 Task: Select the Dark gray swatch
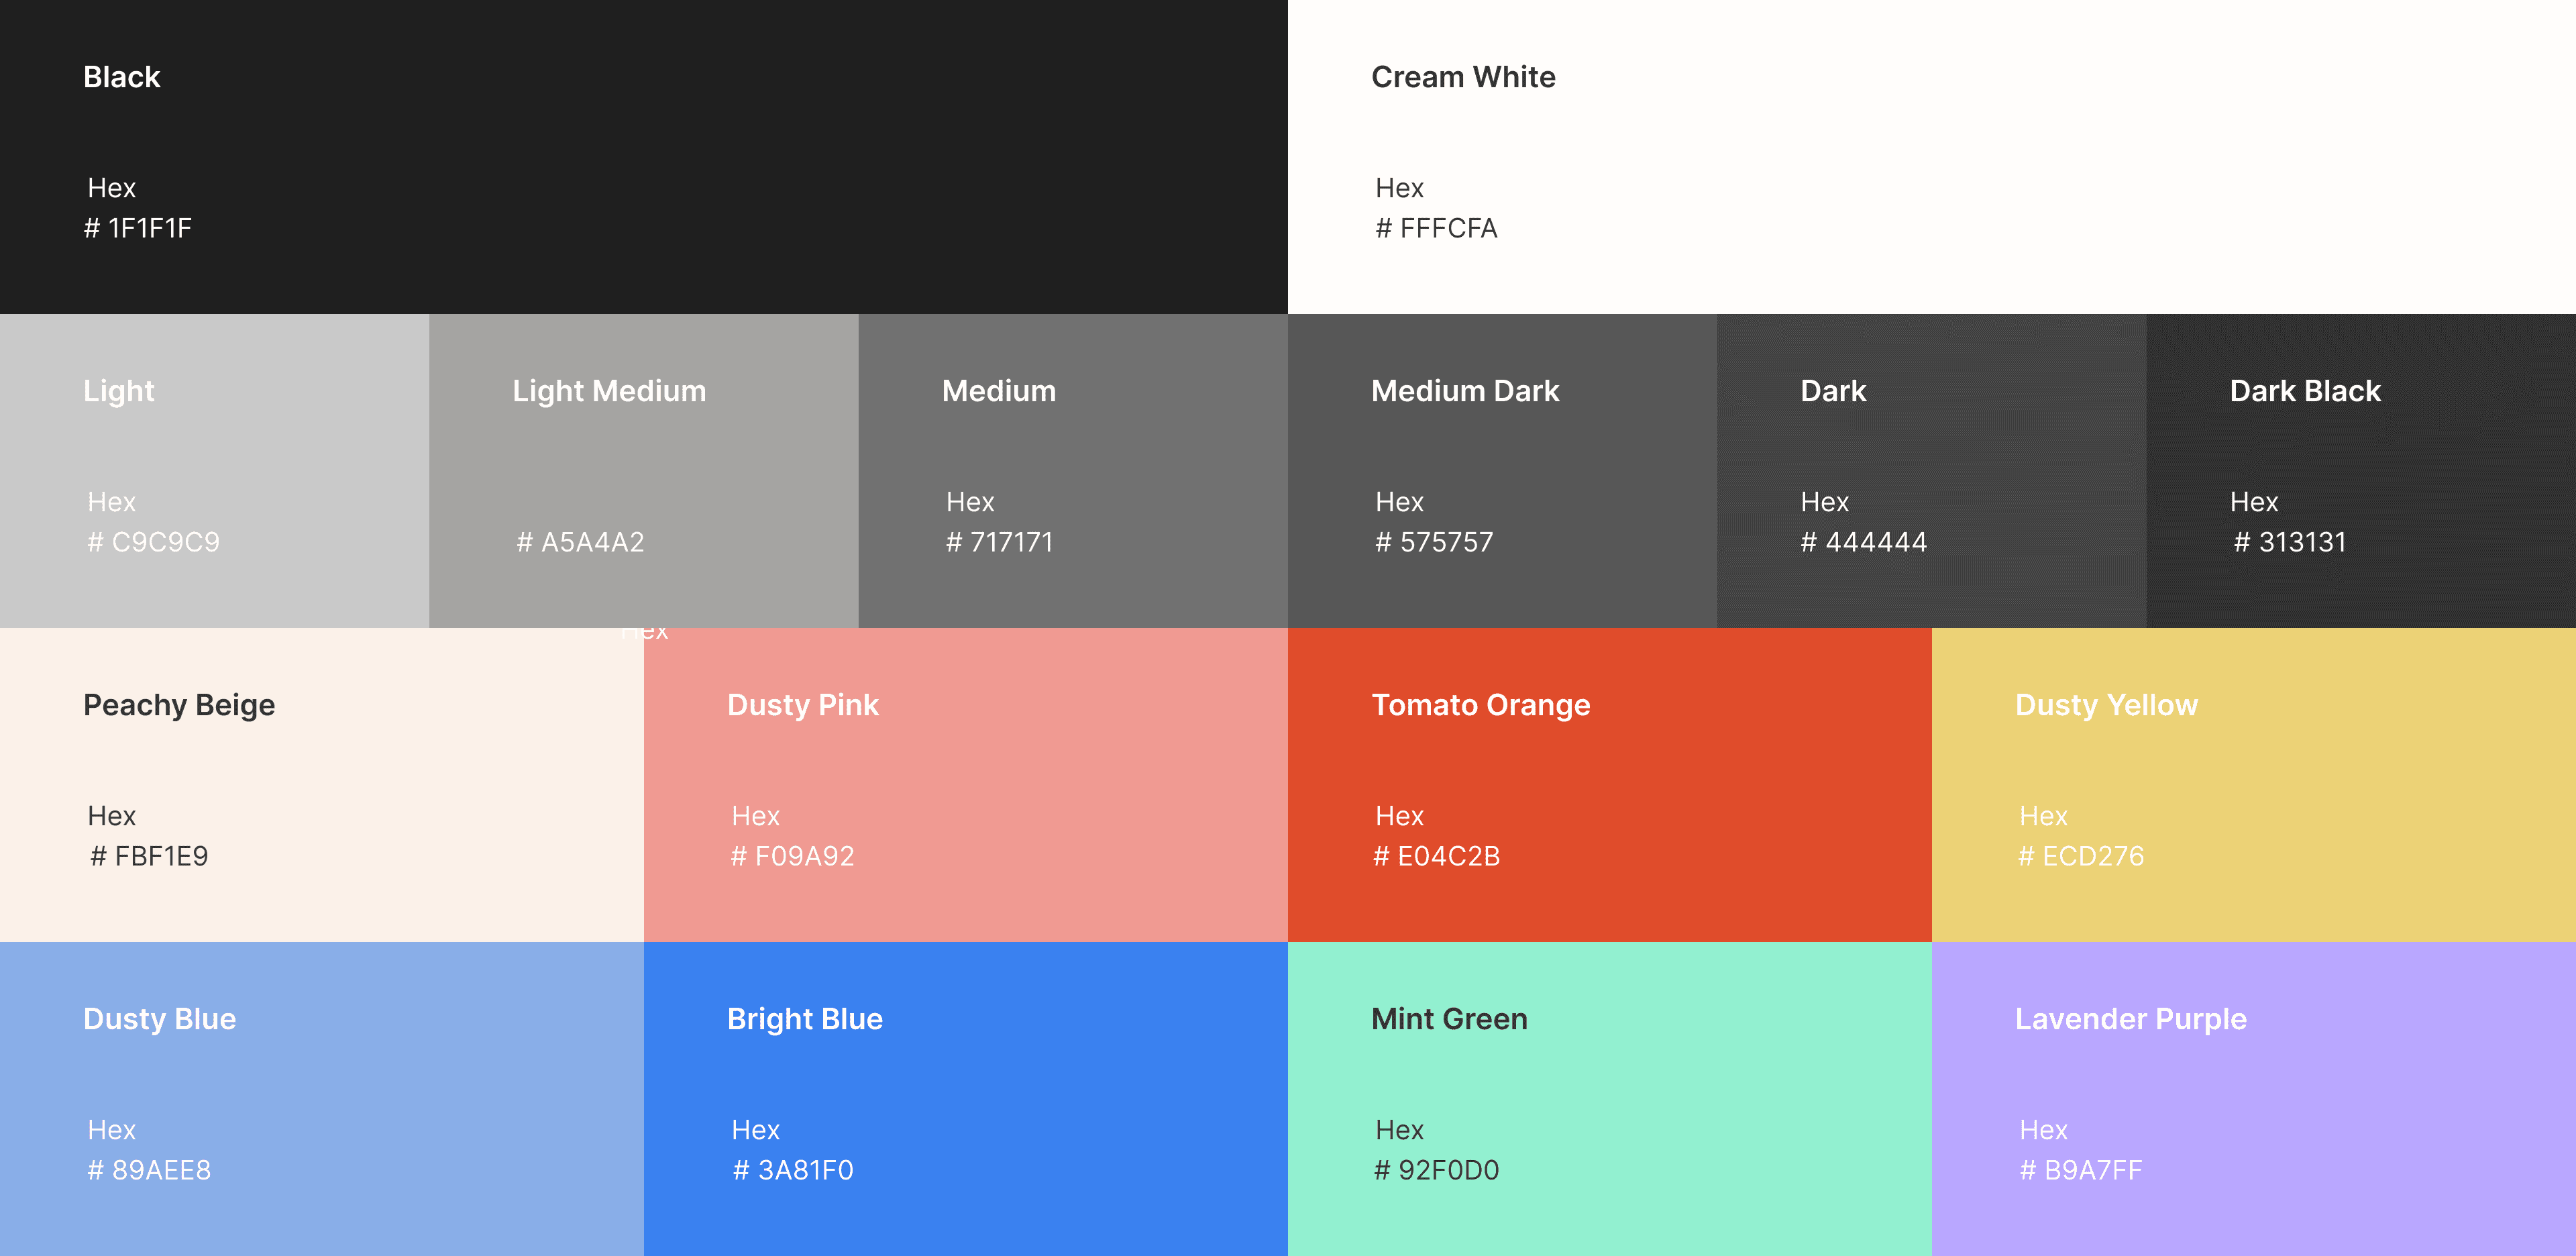(1931, 470)
